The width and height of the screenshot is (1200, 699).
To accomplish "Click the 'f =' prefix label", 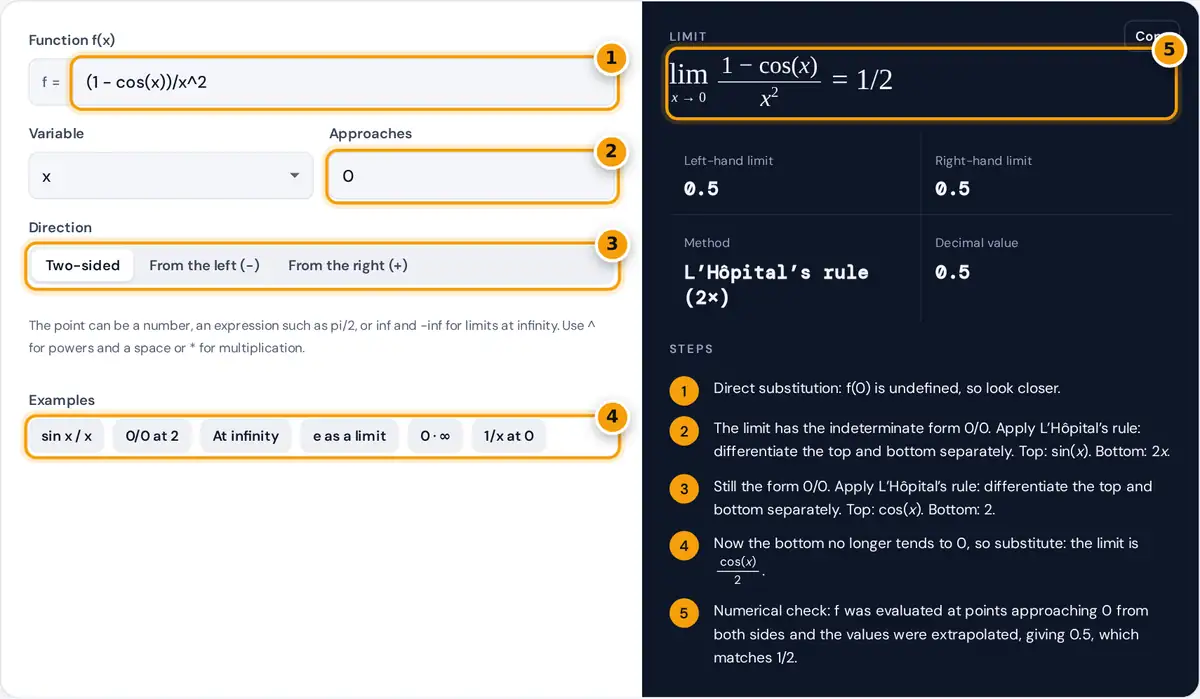I will click(x=50, y=83).
